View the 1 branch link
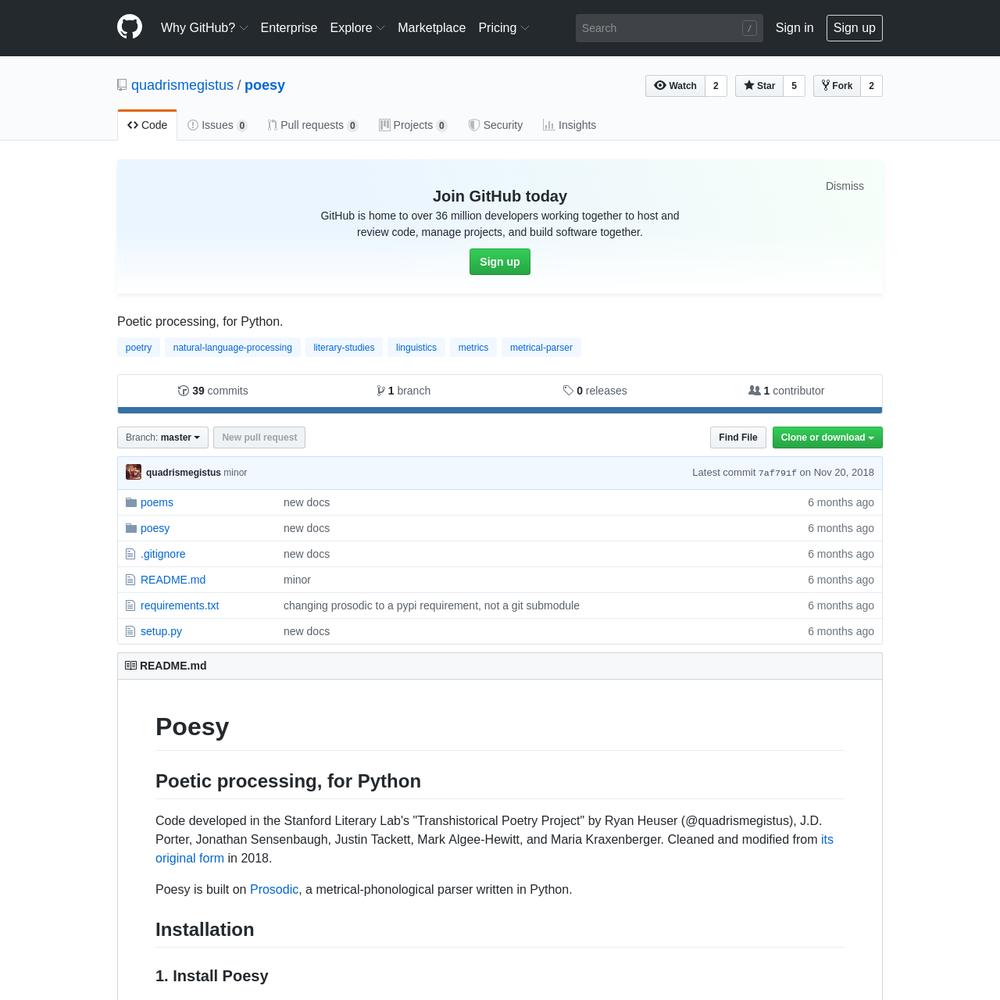 tap(404, 390)
